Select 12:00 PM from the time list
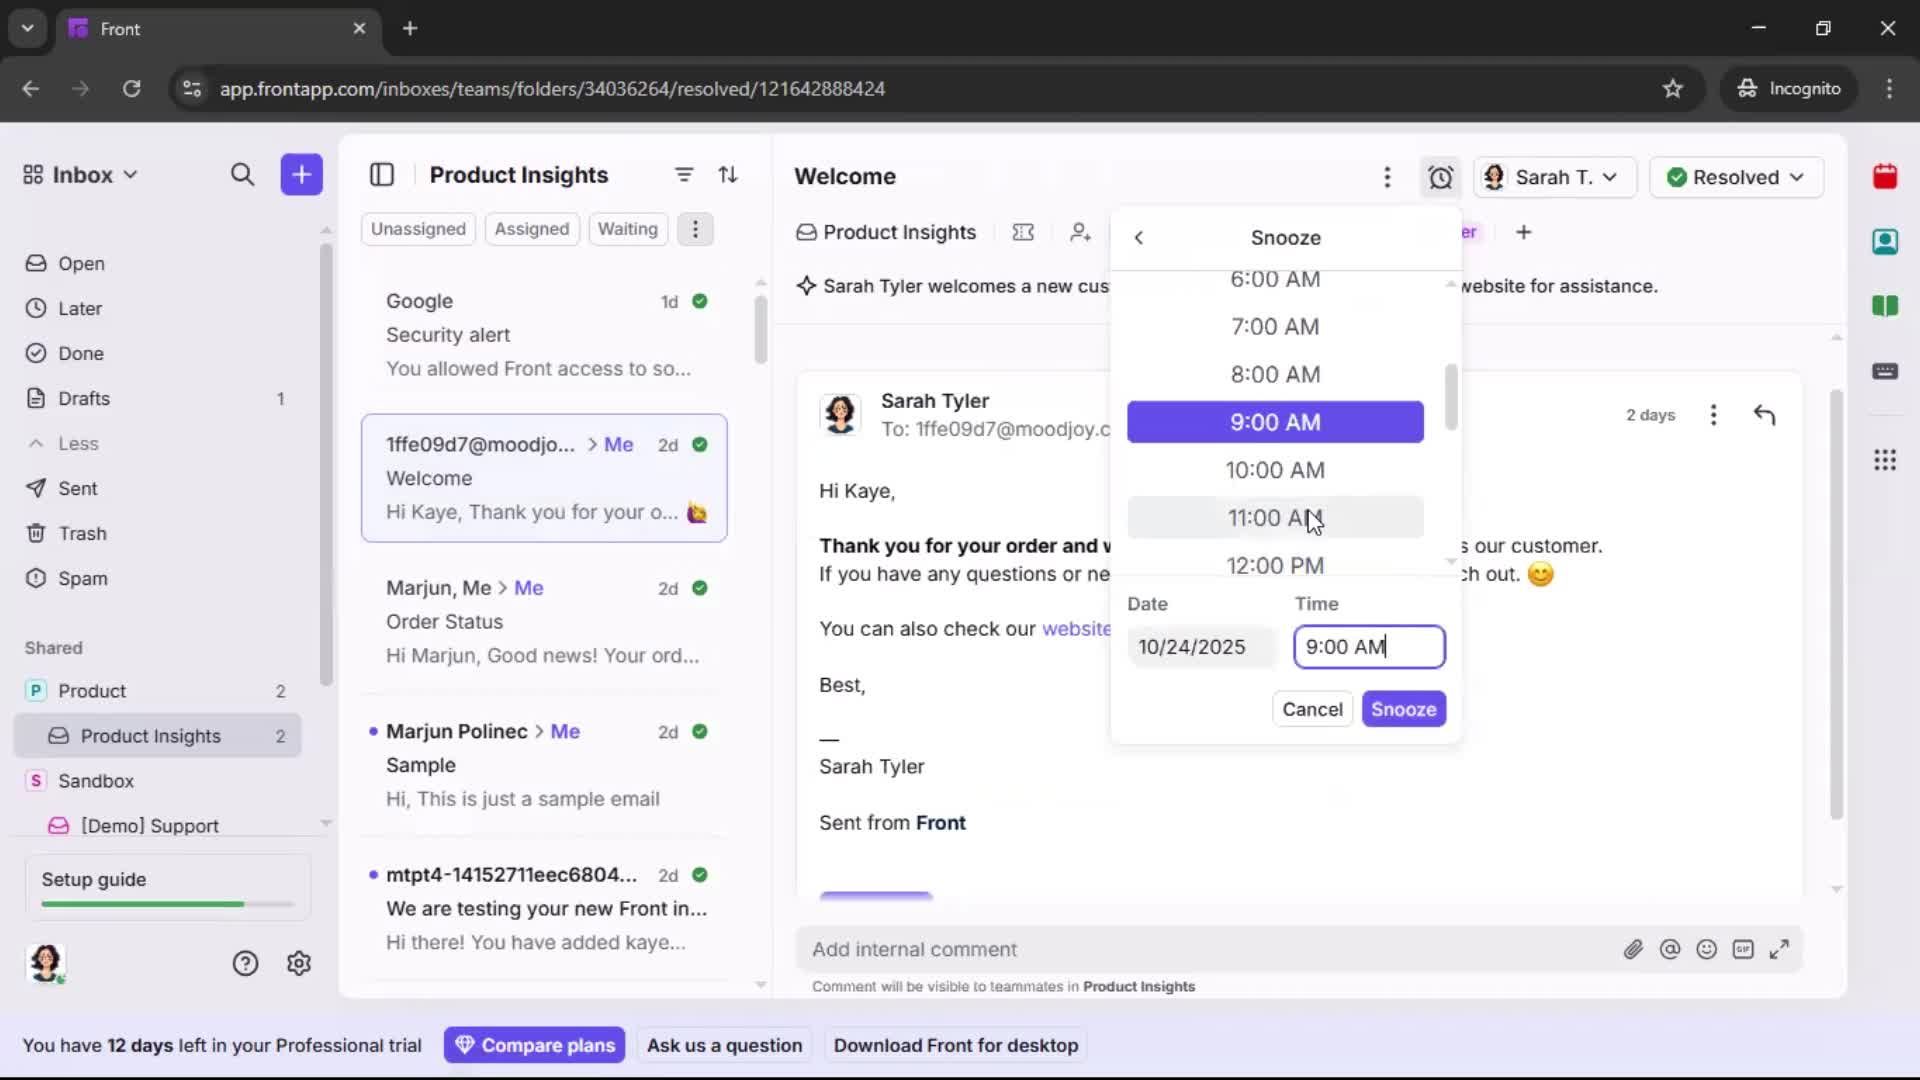 click(x=1275, y=565)
